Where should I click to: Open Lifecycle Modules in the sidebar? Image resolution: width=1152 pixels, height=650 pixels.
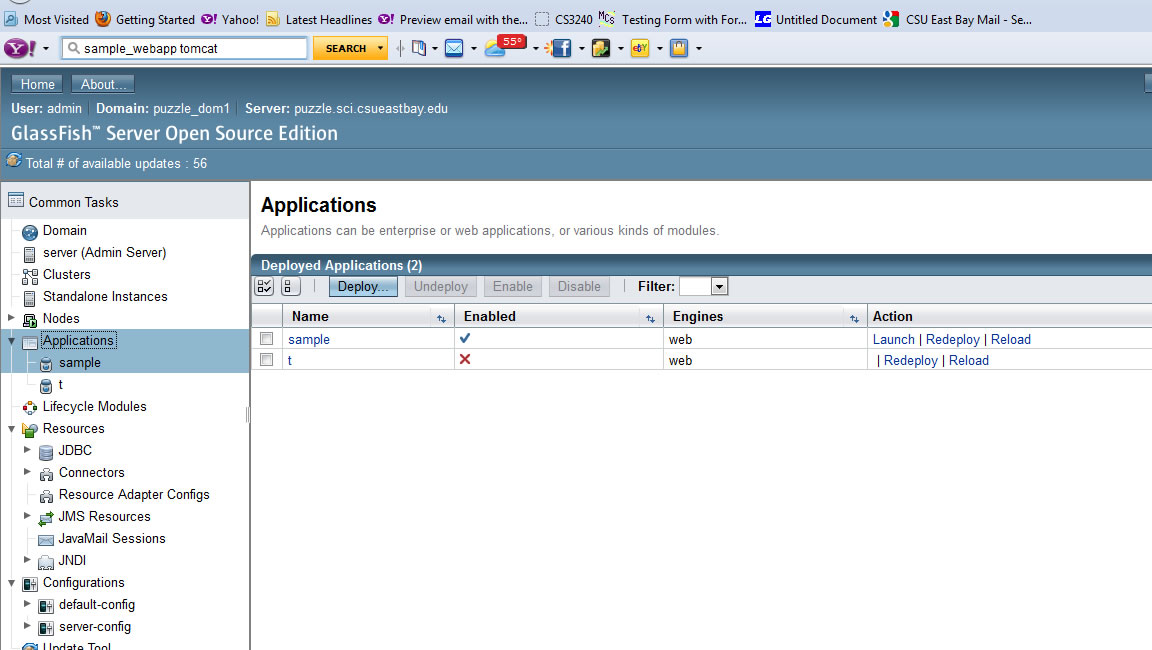(94, 406)
